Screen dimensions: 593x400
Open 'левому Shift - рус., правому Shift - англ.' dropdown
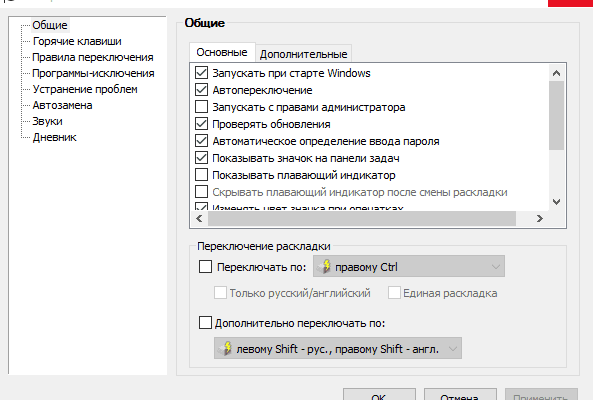(x=338, y=348)
